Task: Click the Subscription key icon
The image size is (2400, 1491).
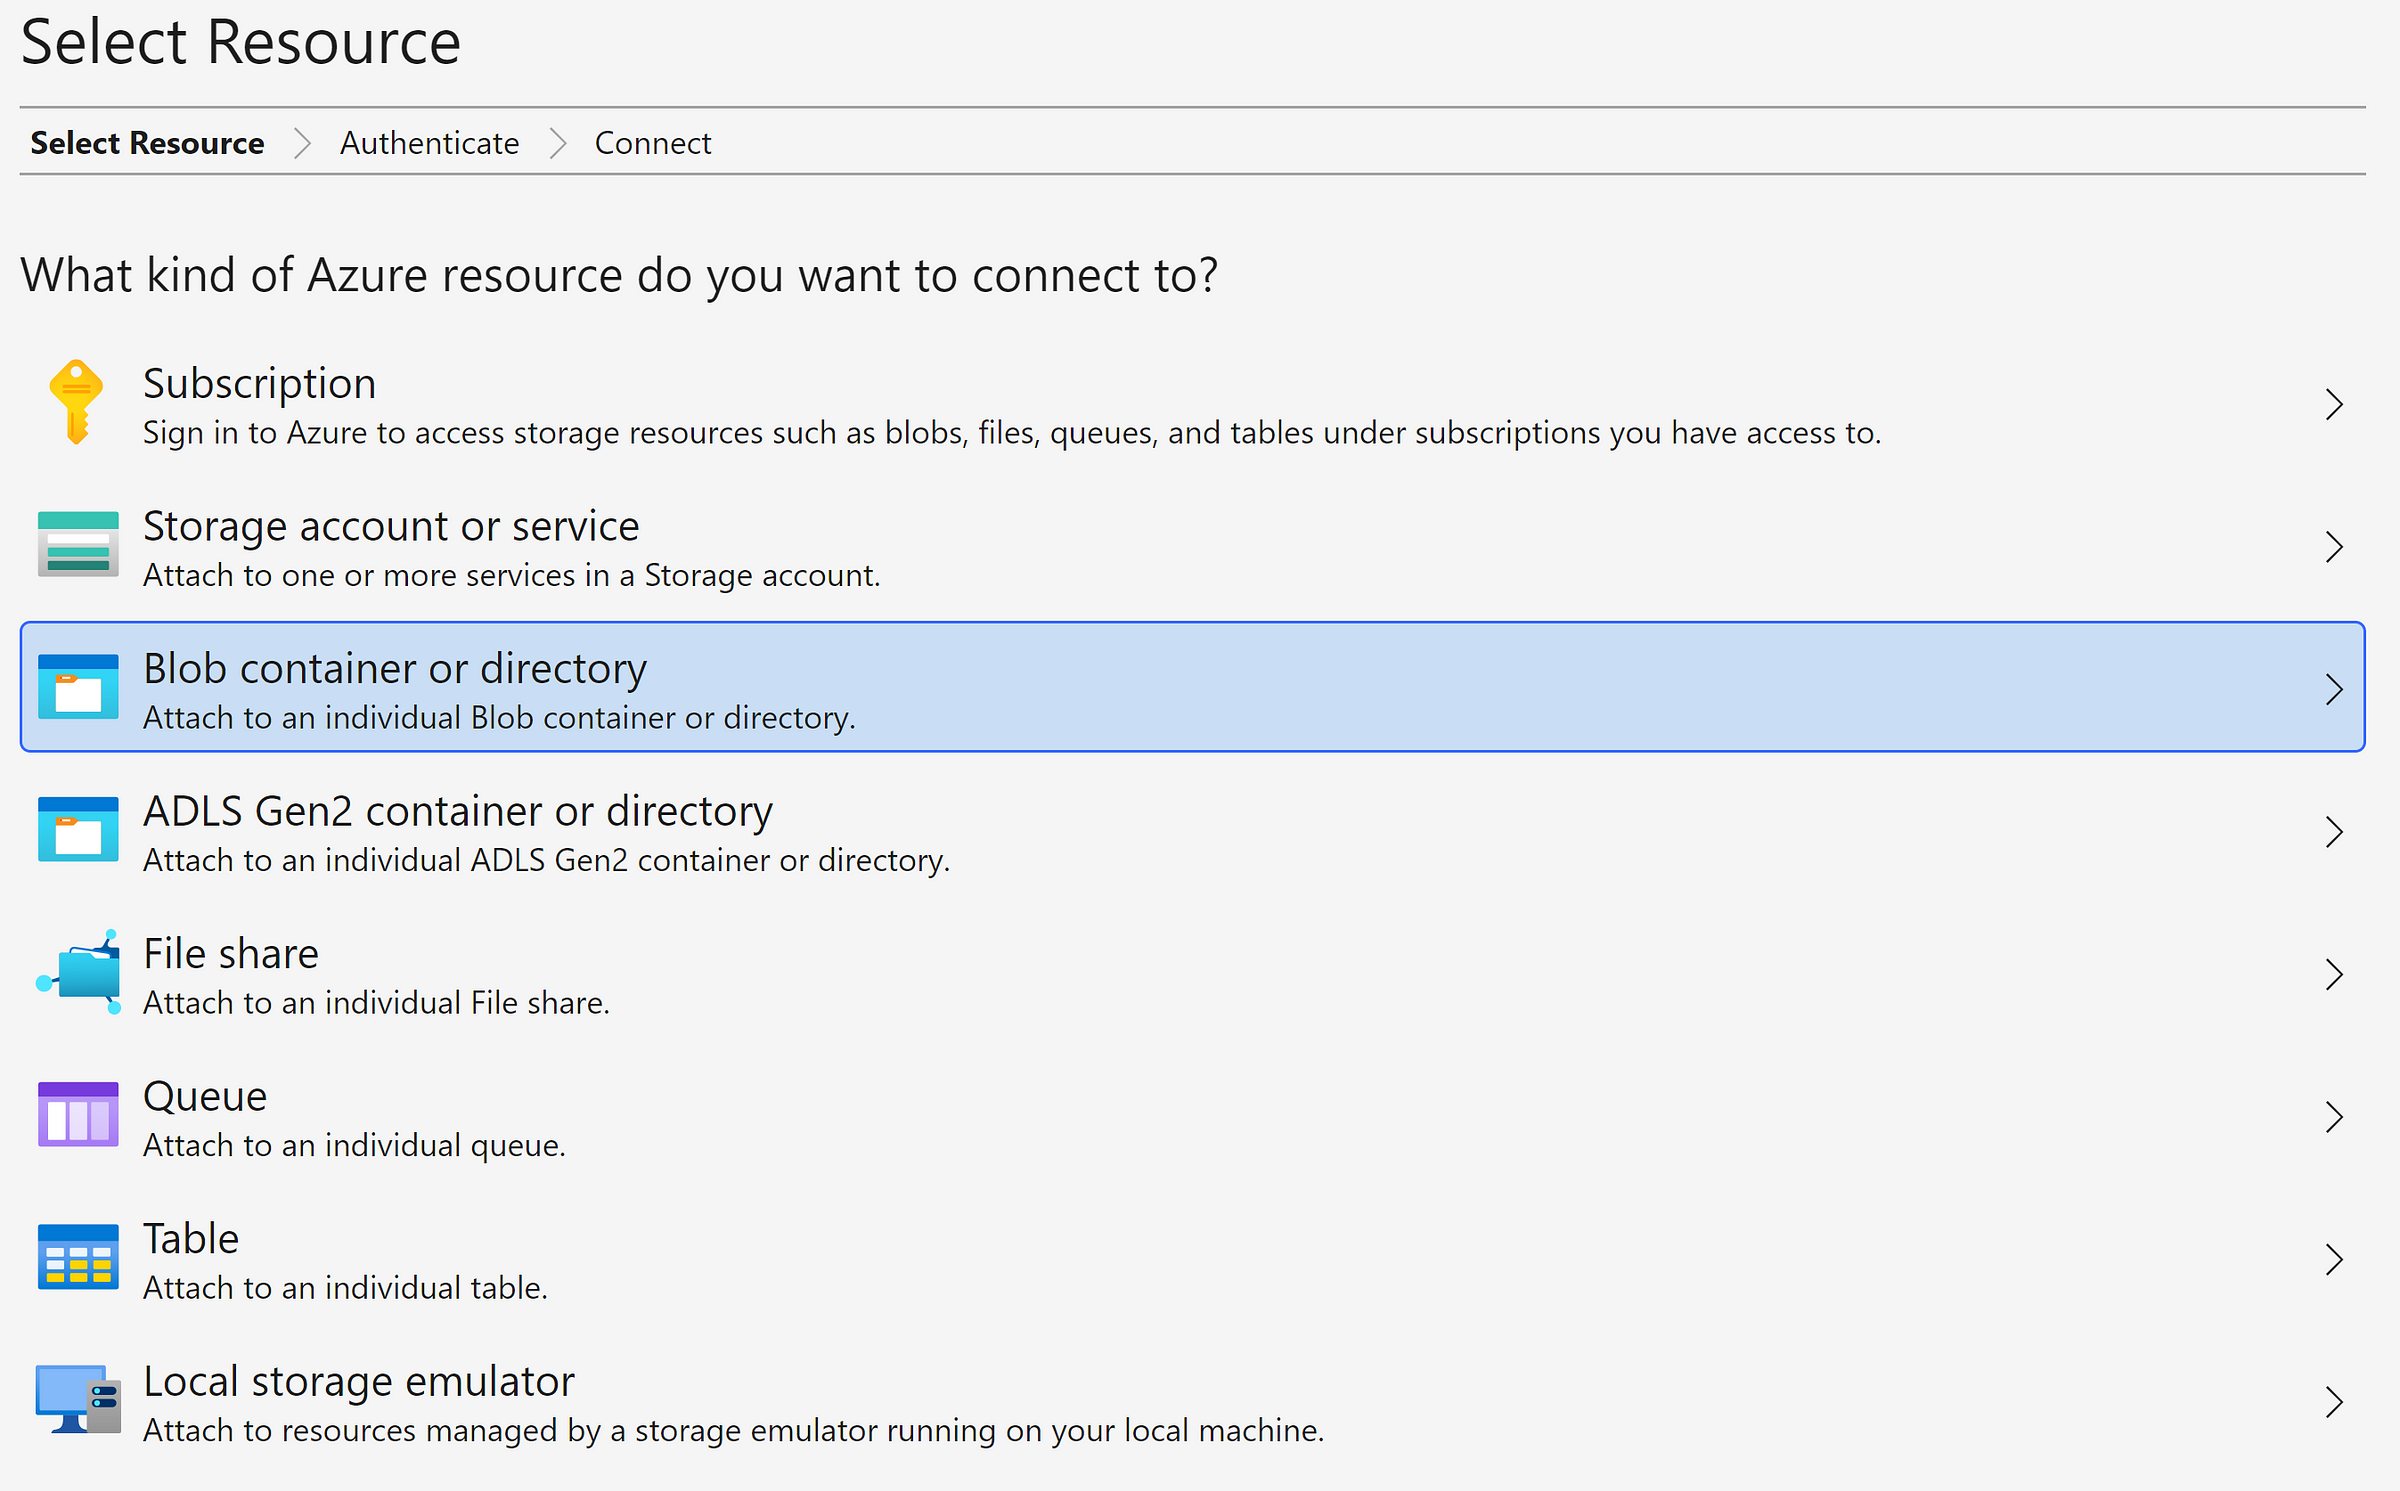Action: click(x=76, y=402)
